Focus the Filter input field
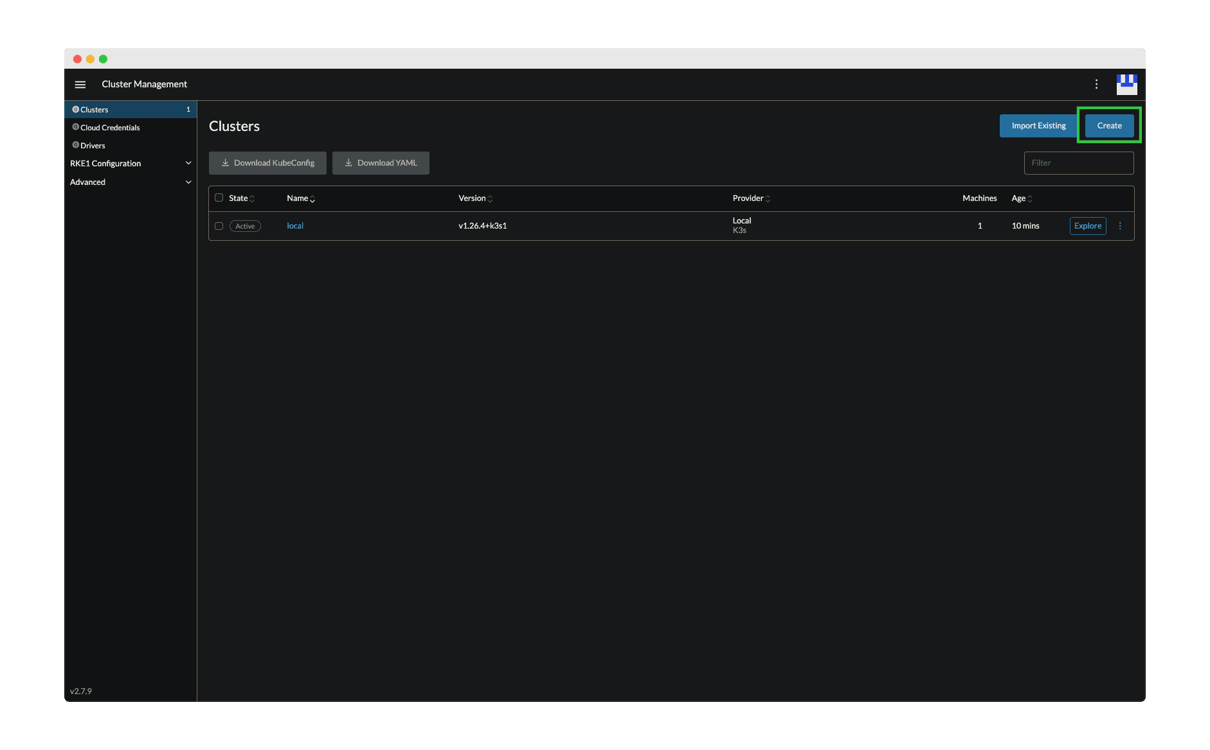 [1078, 163]
